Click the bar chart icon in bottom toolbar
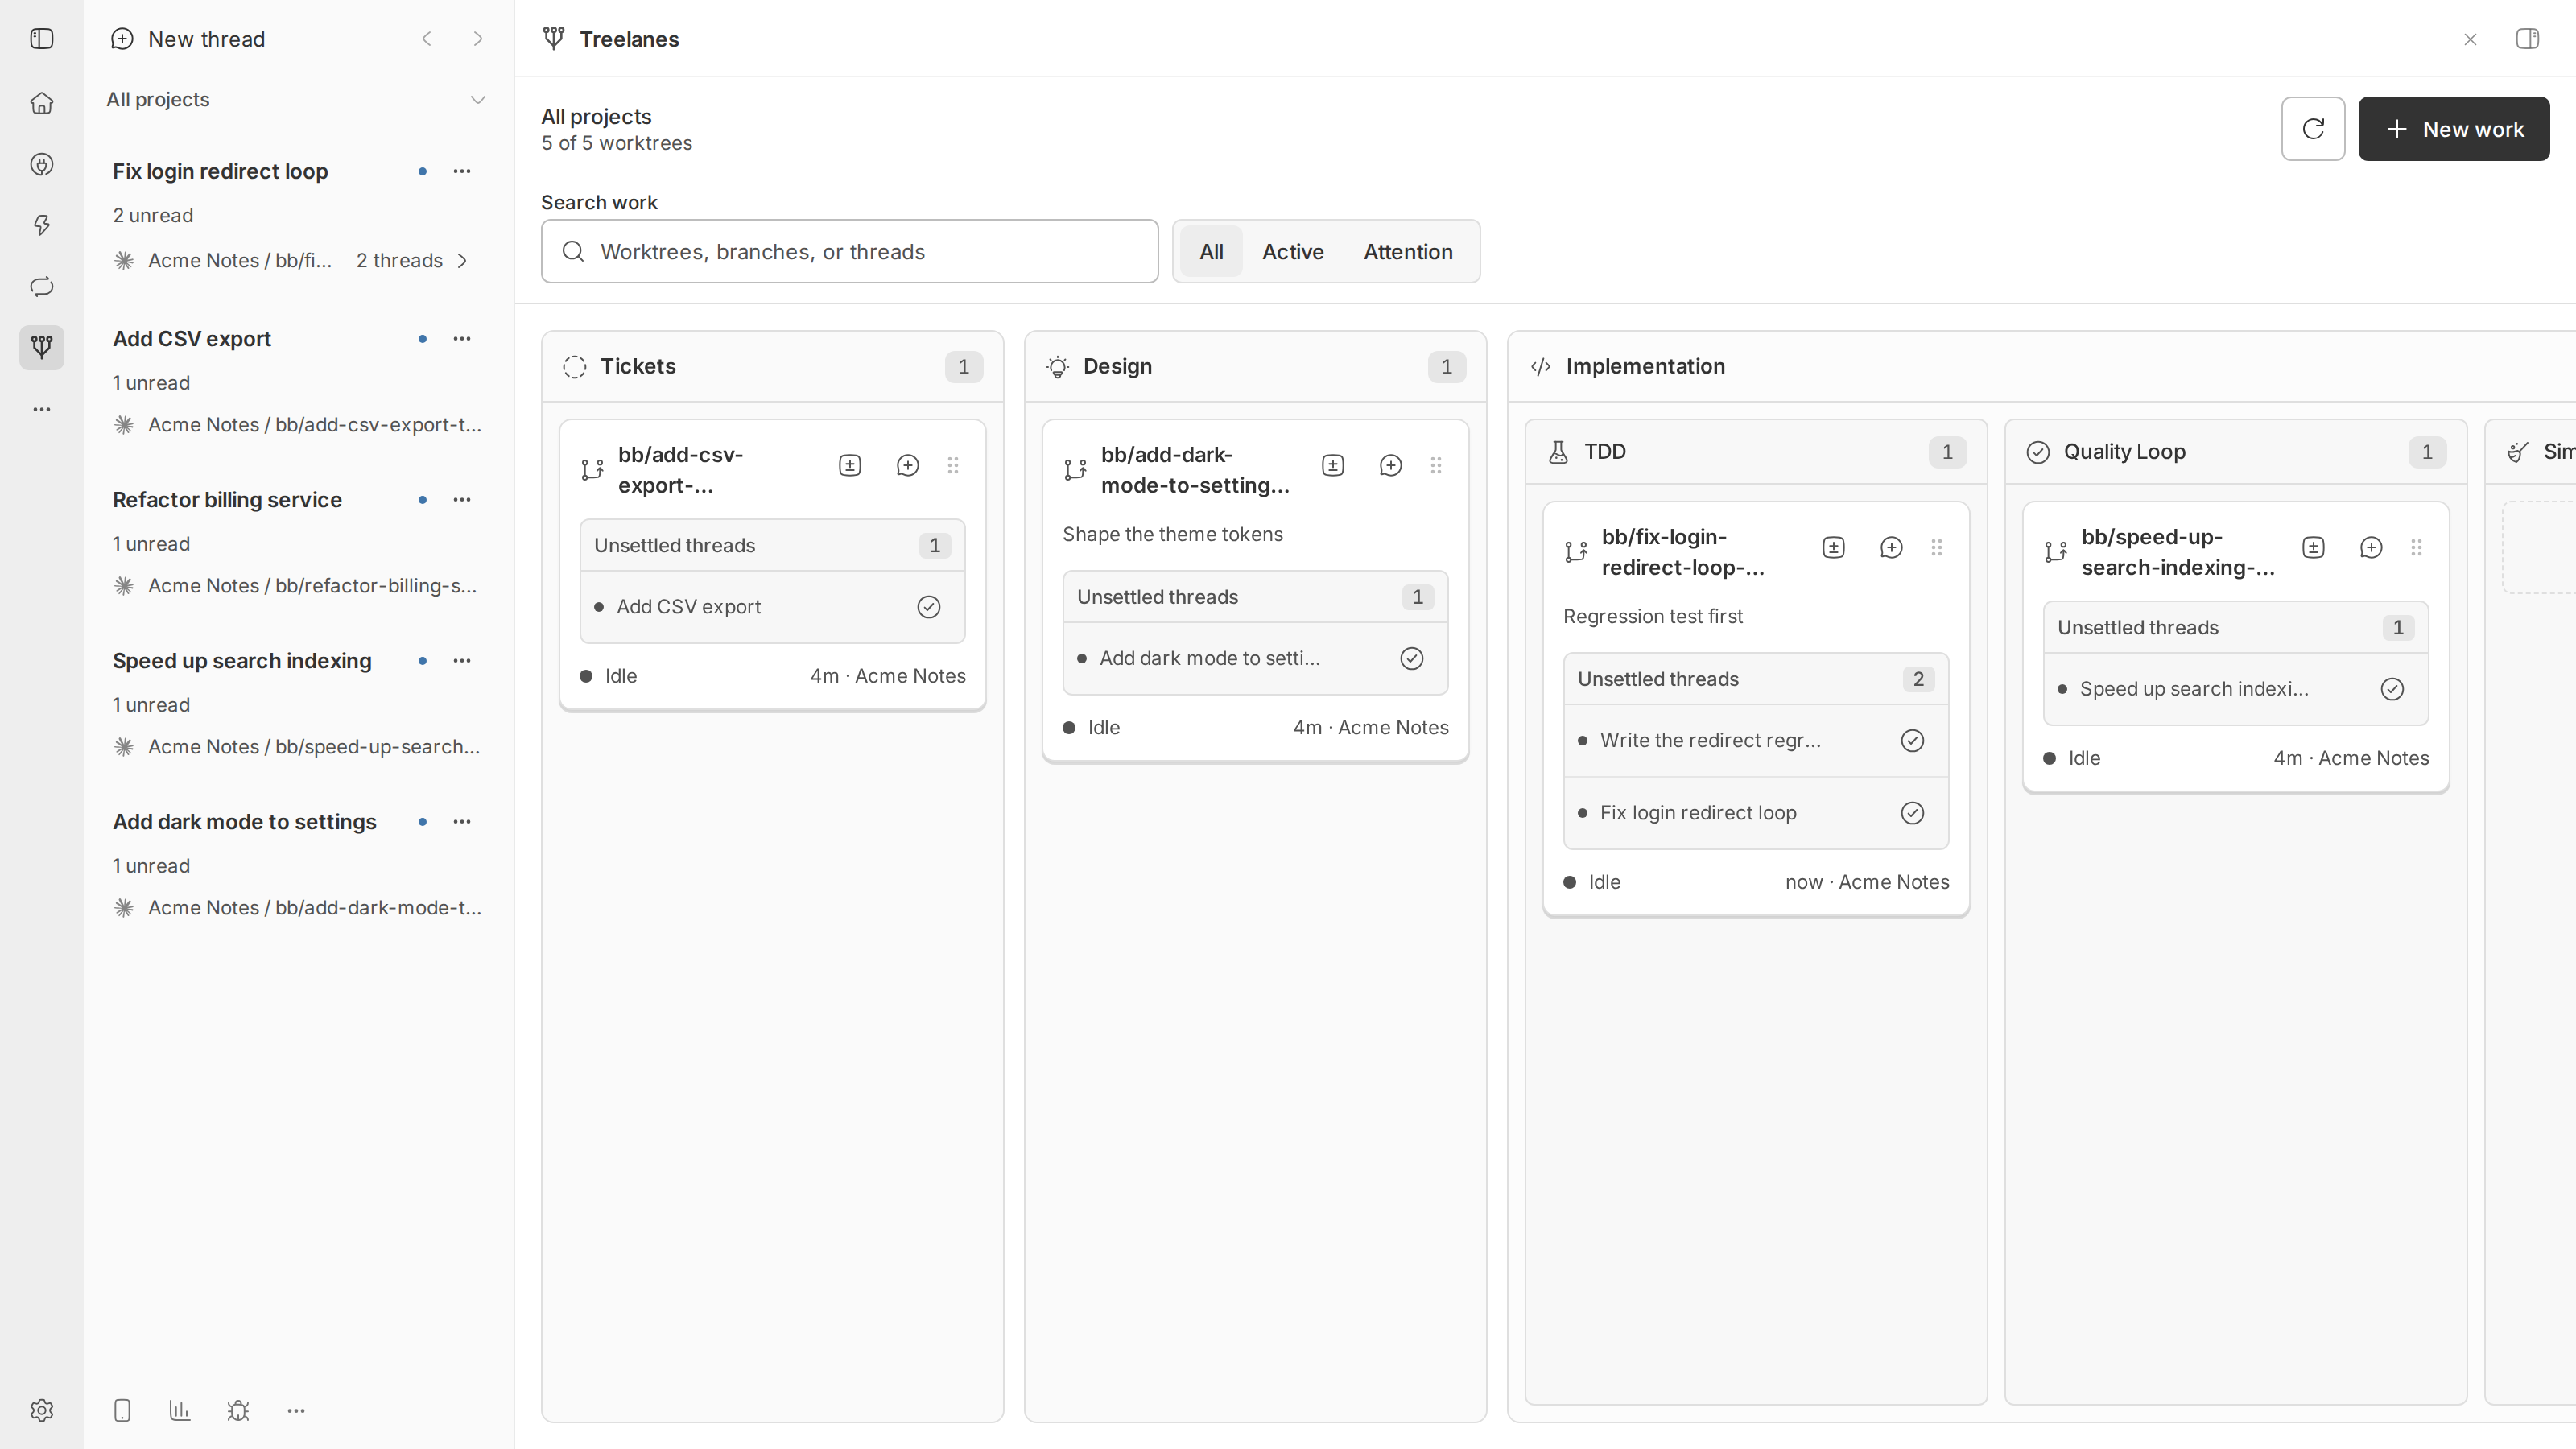This screenshot has height=1449, width=2576. (180, 1410)
